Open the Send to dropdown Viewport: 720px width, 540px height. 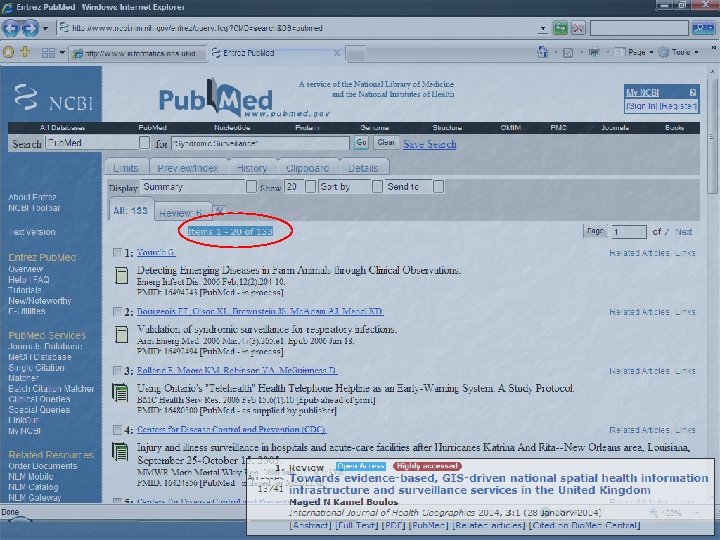pos(438,187)
